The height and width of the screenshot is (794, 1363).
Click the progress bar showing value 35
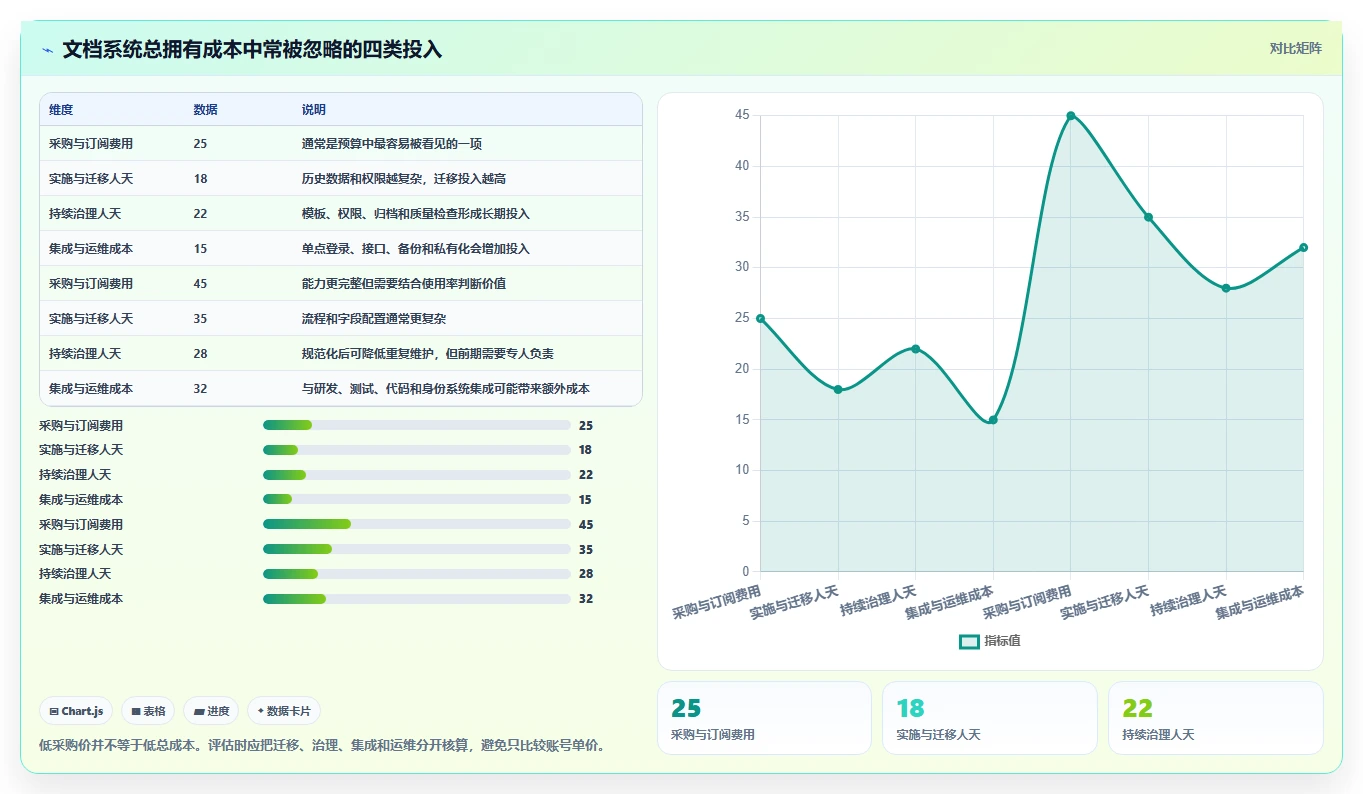pyautogui.click(x=416, y=549)
